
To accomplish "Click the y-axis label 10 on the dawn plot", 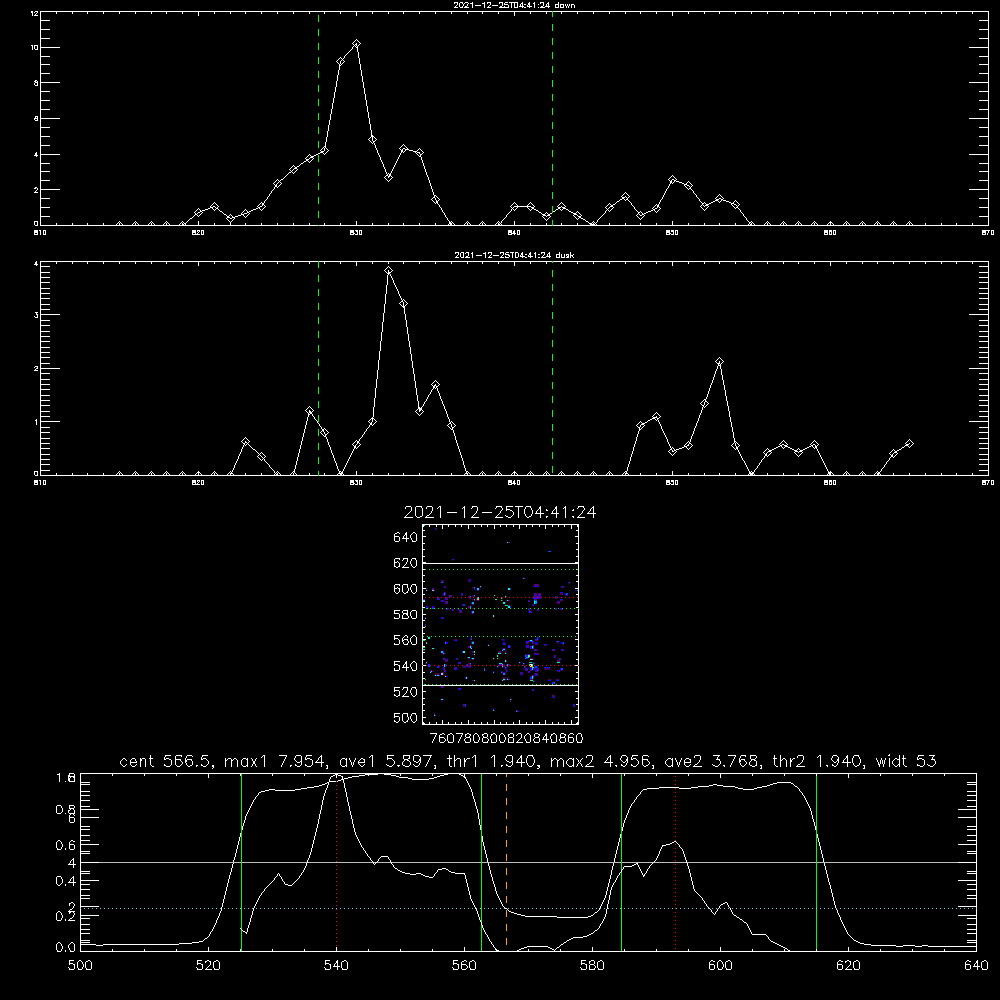I will (34, 48).
